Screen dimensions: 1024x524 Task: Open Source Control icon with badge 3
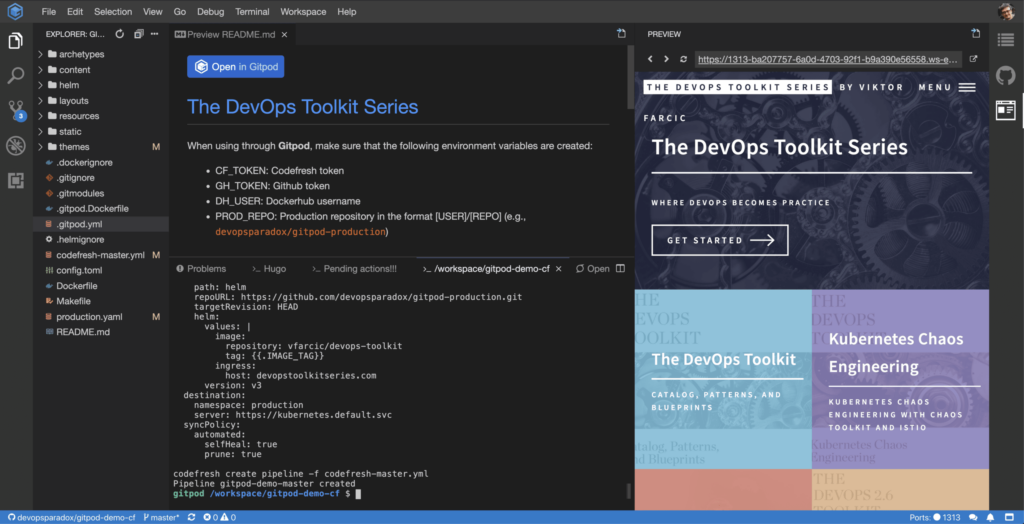coord(16,110)
